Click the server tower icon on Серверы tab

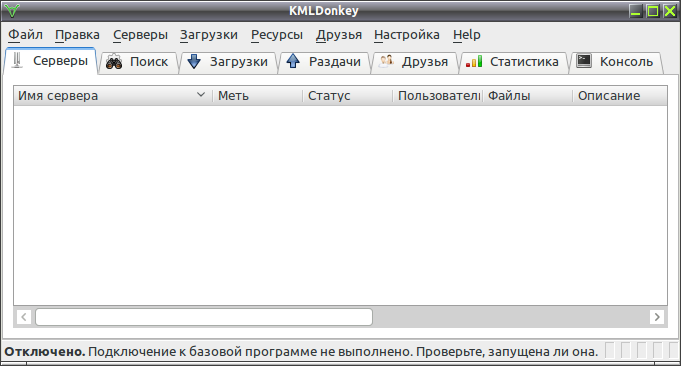17,60
